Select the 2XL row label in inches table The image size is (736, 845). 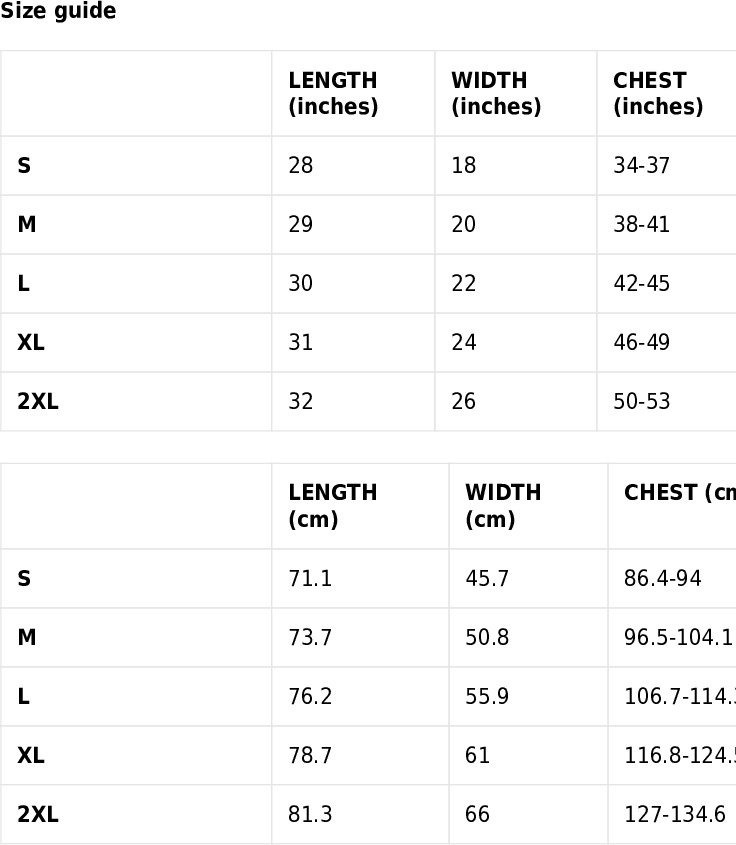tap(38, 402)
